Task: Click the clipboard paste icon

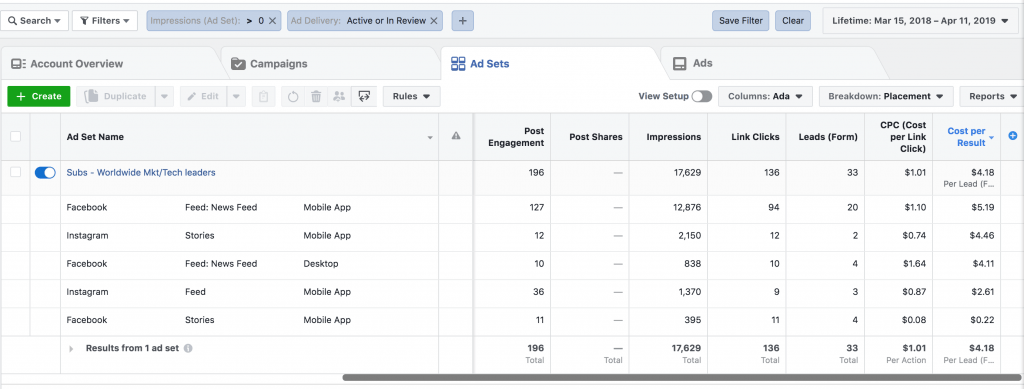Action: (x=263, y=96)
